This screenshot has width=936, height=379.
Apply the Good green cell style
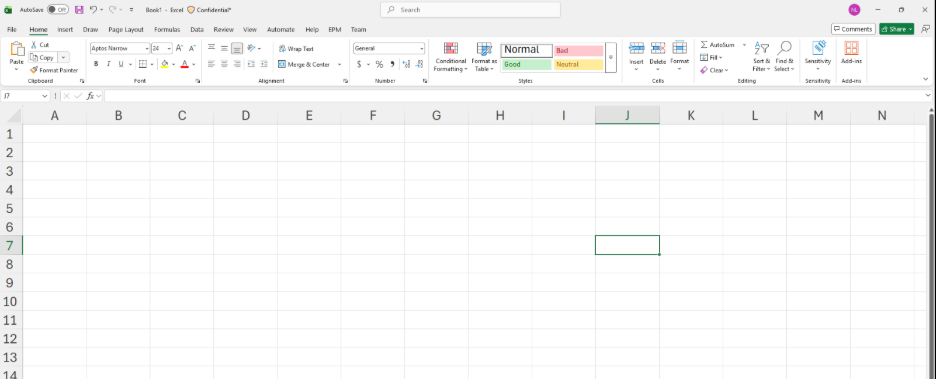[526, 64]
